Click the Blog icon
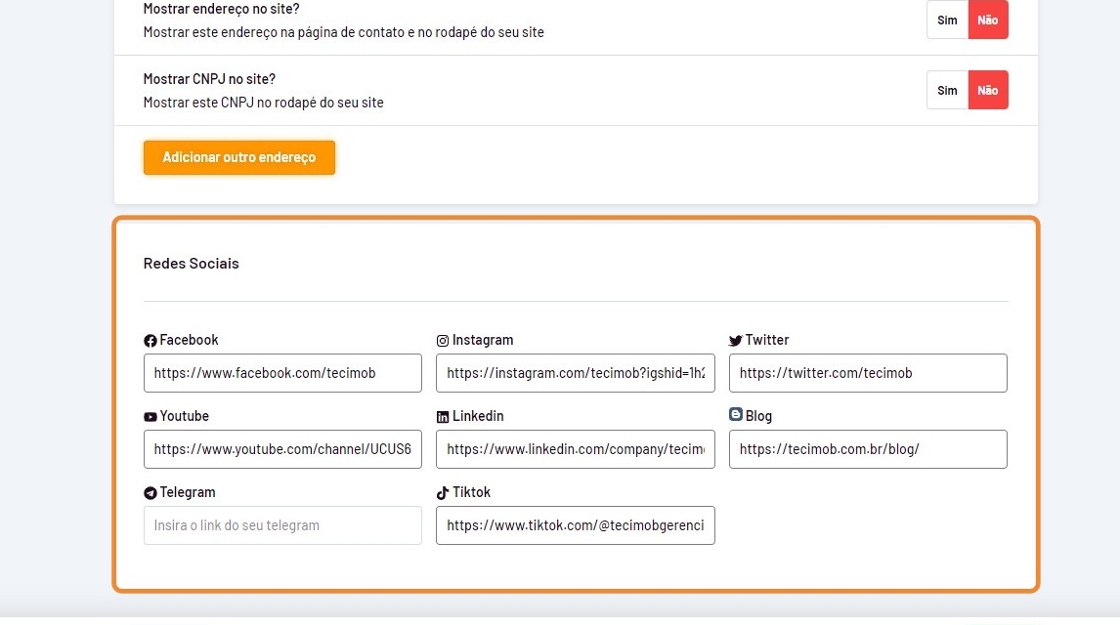1120x625 pixels. (736, 415)
